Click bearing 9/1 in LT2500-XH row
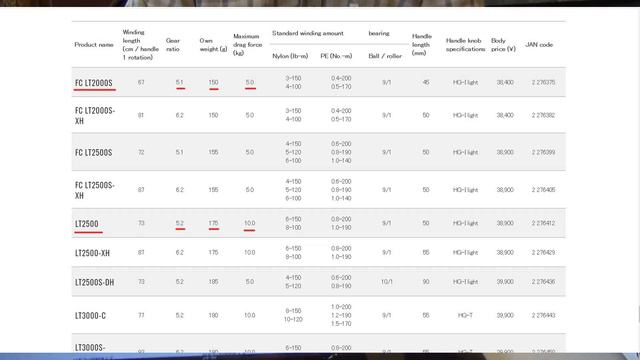The height and width of the screenshot is (360, 640). coord(387,252)
